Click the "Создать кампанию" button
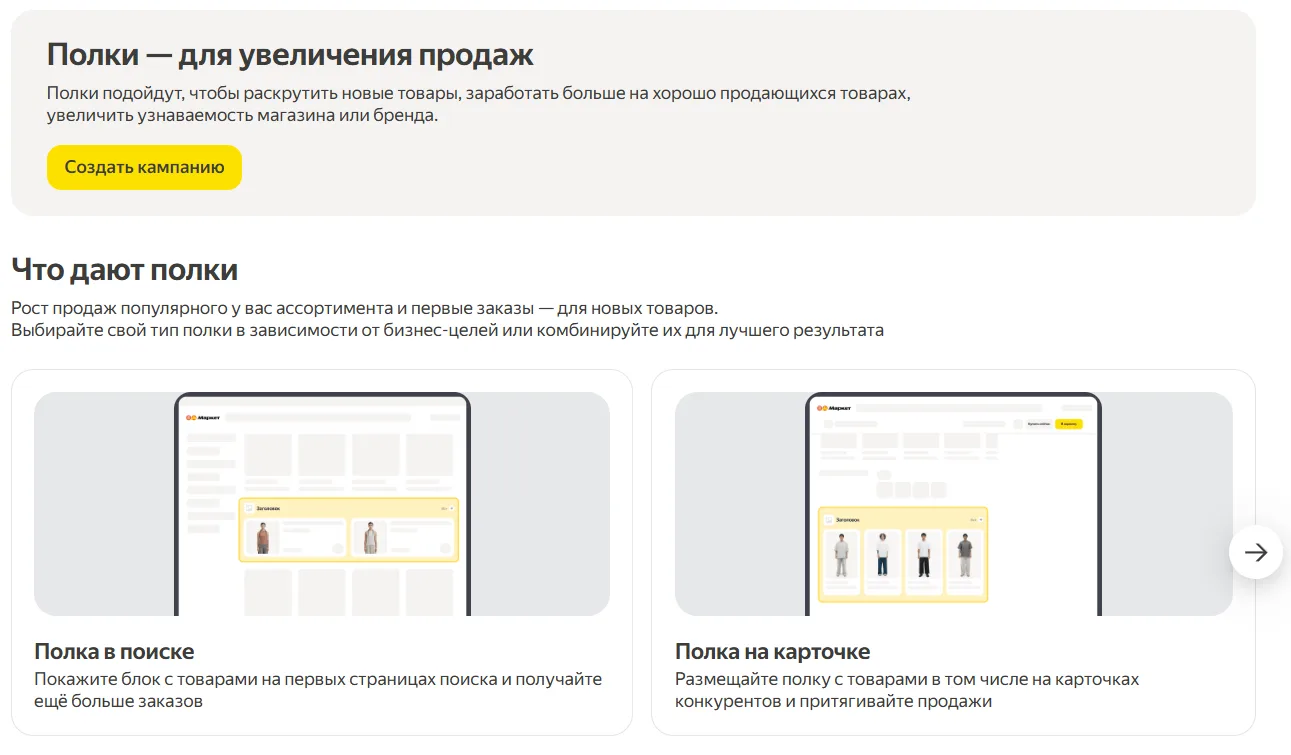Image resolution: width=1291 pixels, height=755 pixels. point(144,167)
